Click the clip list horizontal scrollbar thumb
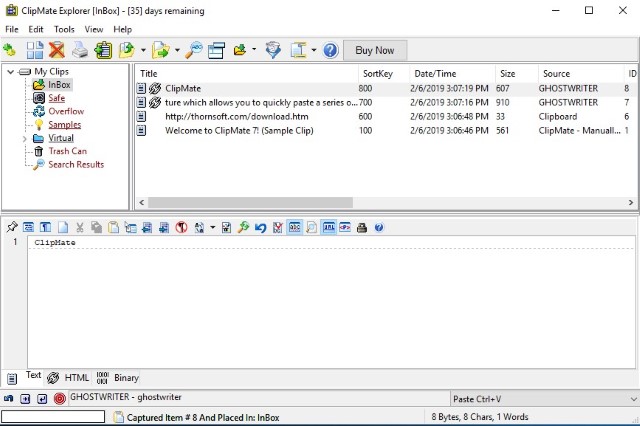Screen dimensions: 640x426 (x=250, y=202)
